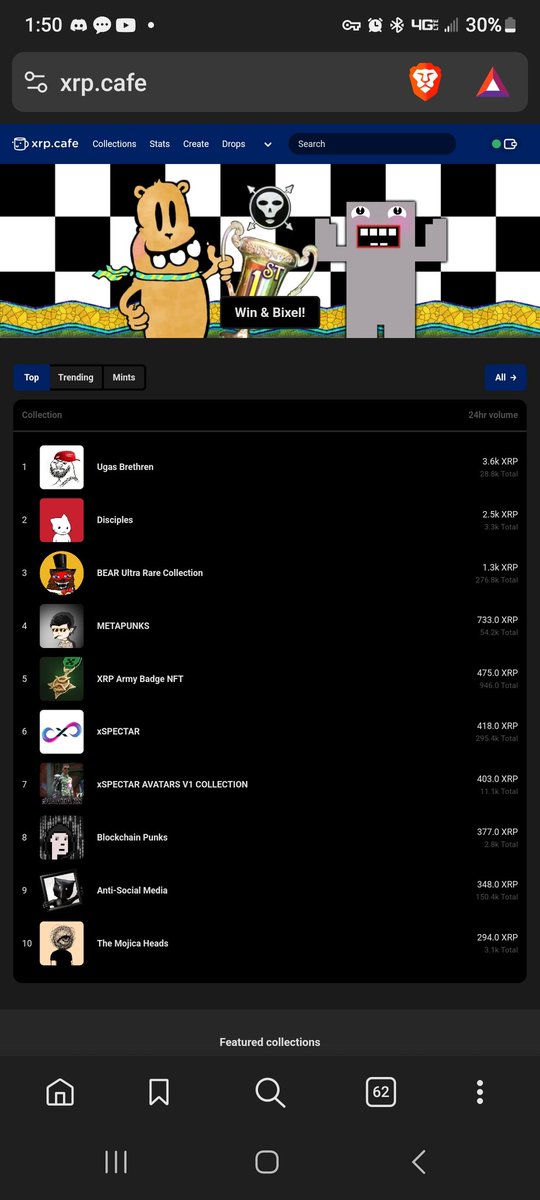This screenshot has height=1200, width=540.
Task: Click the 24hr volume column header
Action: tap(493, 415)
